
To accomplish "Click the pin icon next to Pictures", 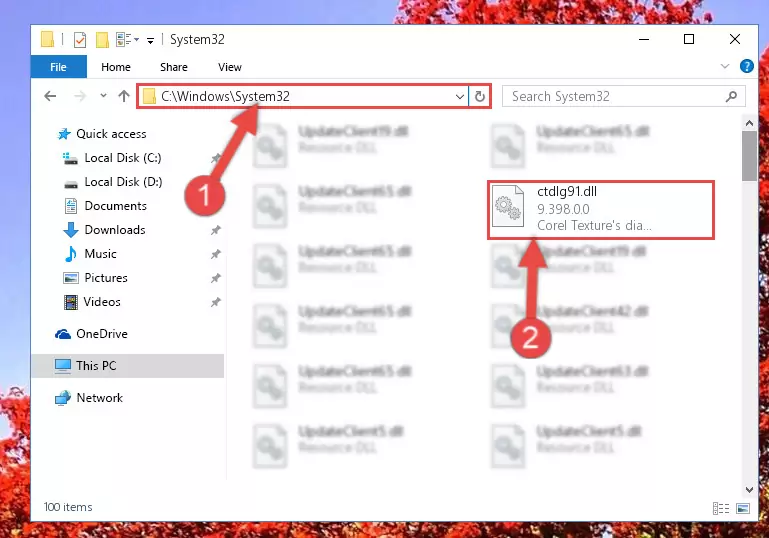I will point(215,278).
